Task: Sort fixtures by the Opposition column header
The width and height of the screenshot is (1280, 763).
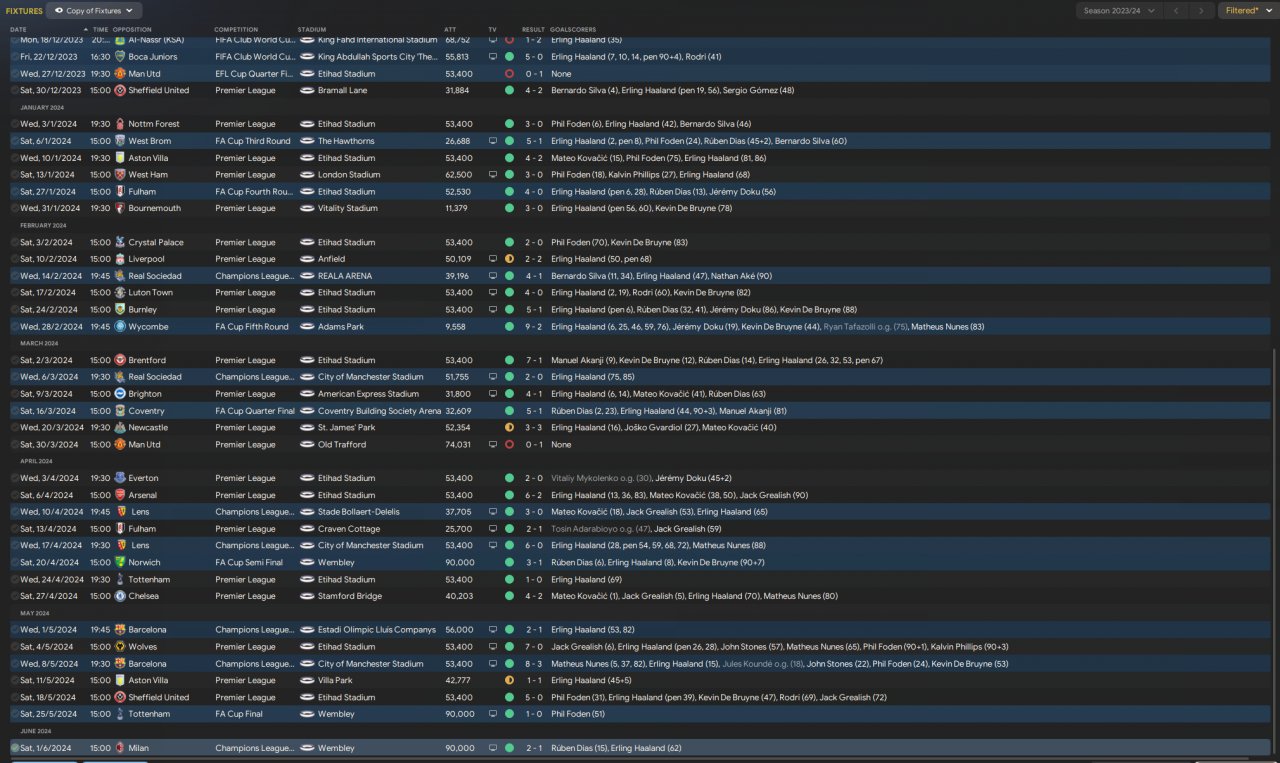Action: coord(132,30)
